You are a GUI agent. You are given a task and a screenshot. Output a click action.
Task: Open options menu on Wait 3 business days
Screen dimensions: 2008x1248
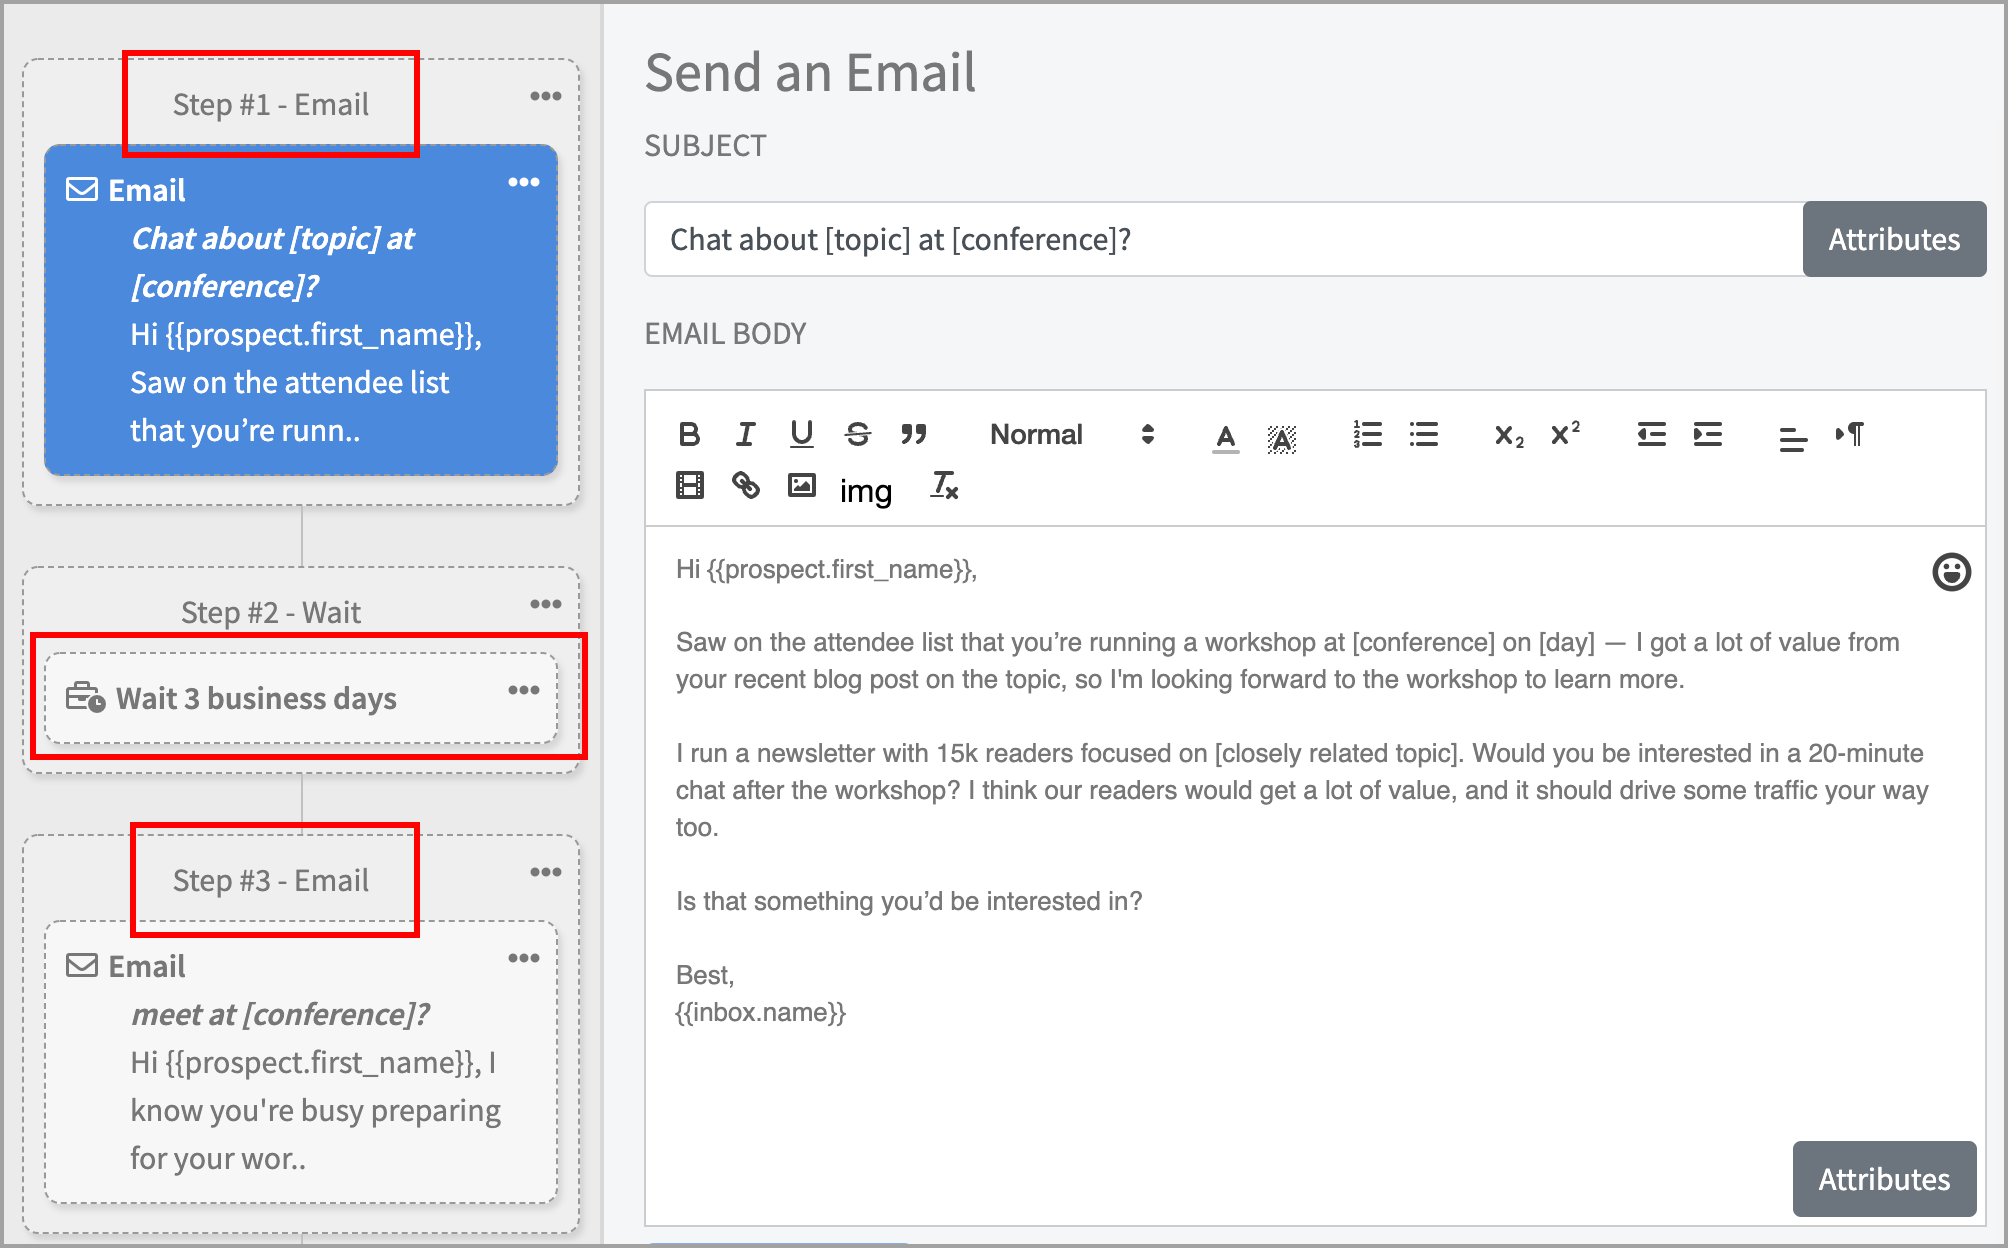pos(523,690)
